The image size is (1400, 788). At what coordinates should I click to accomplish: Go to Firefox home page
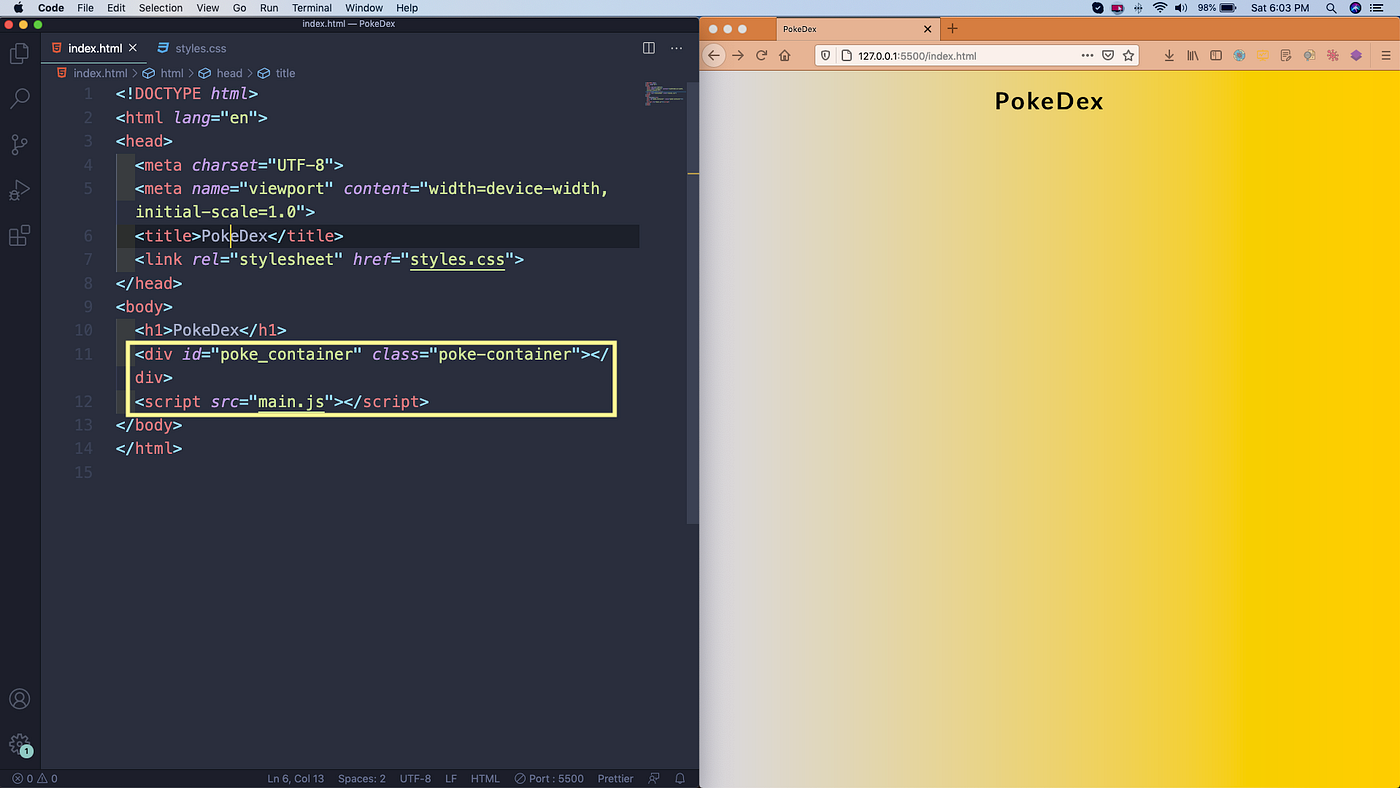point(785,56)
